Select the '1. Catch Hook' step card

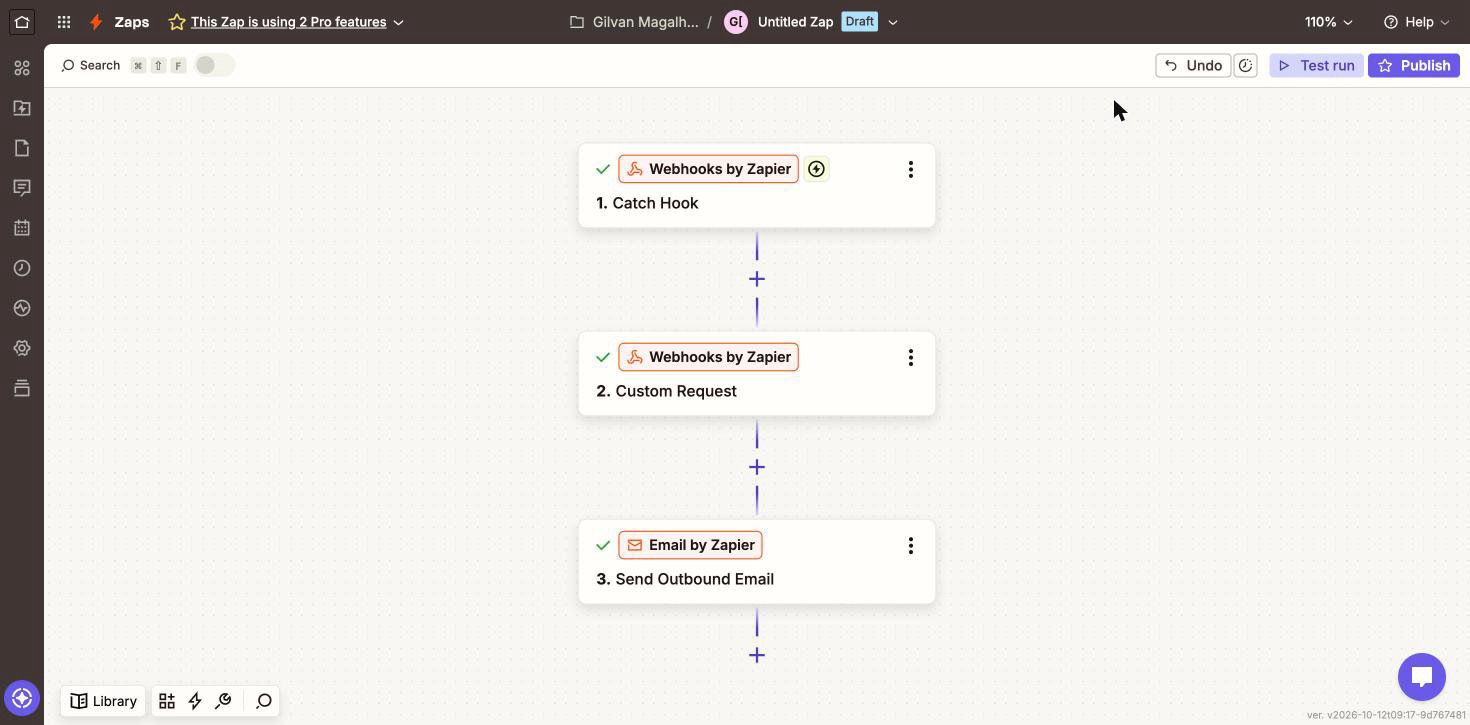pos(757,186)
